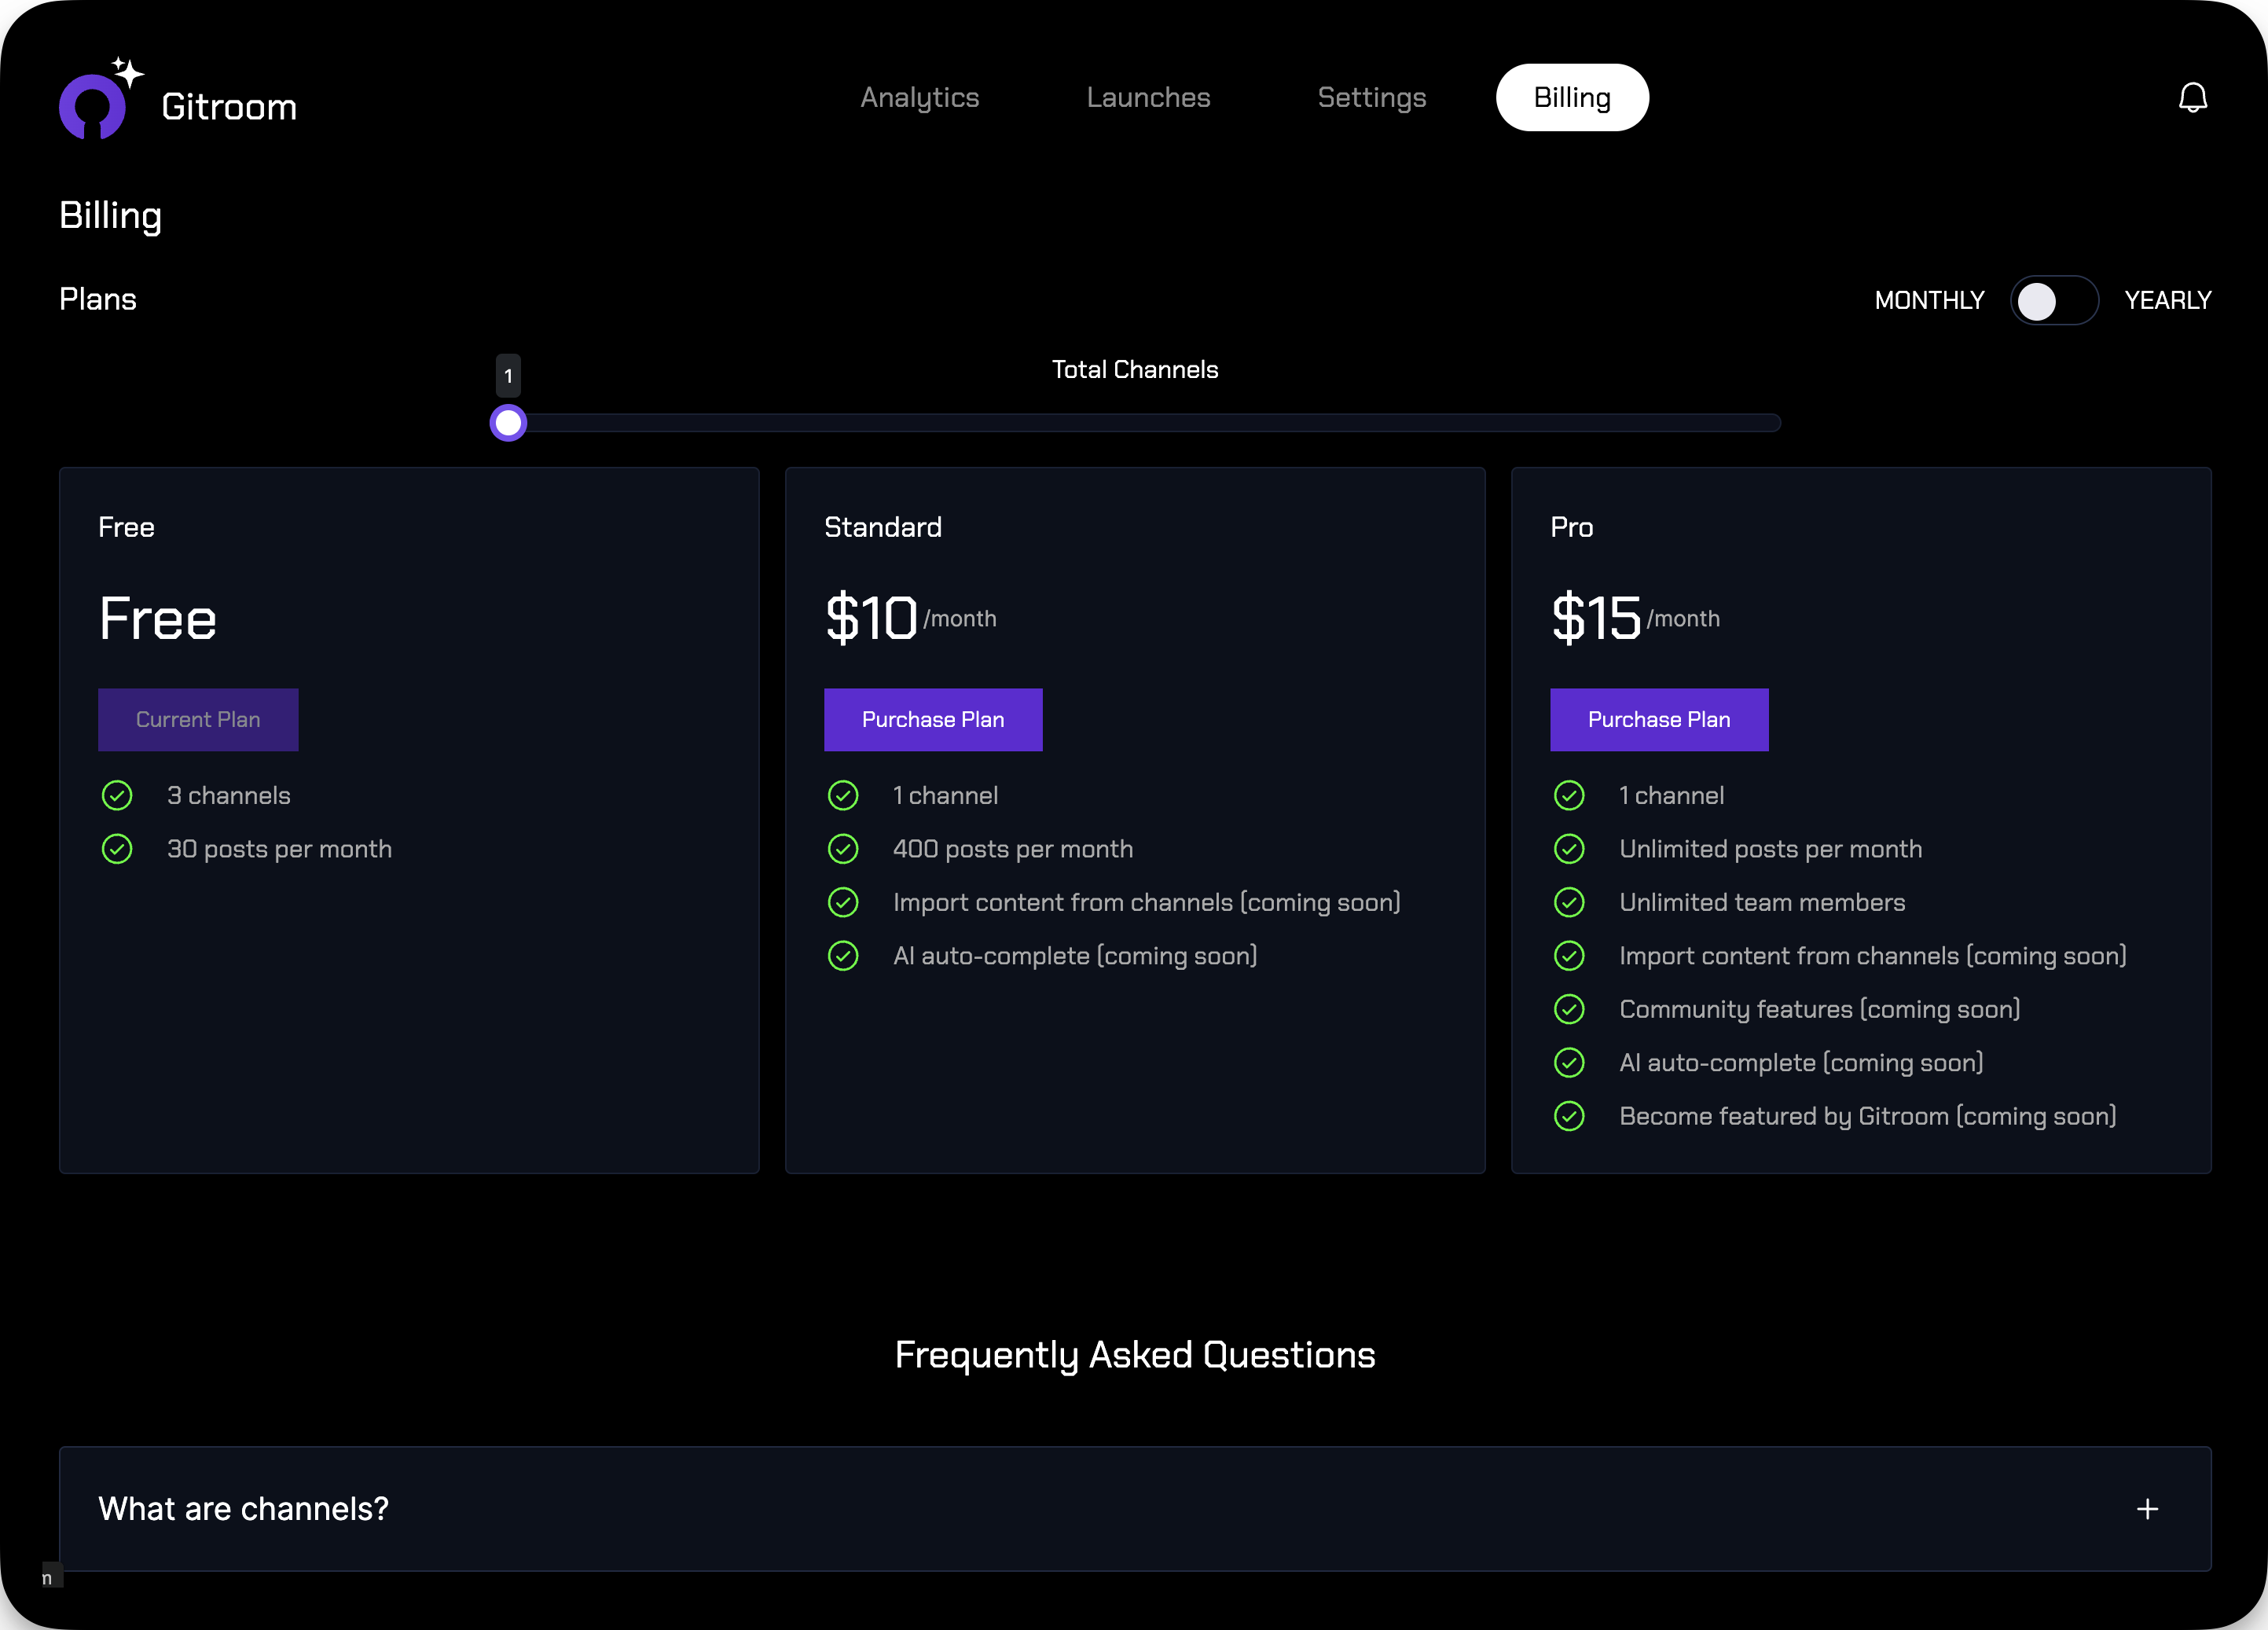2268x1630 pixels.
Task: Expand FAQ with the plus icon
Action: (x=2147, y=1509)
